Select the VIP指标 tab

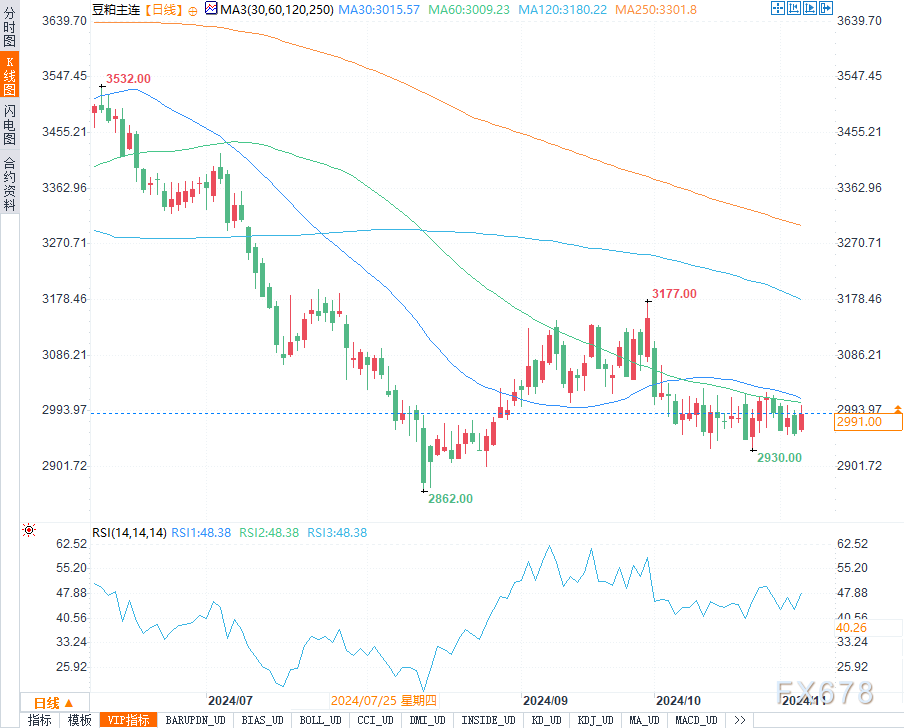coord(127,720)
